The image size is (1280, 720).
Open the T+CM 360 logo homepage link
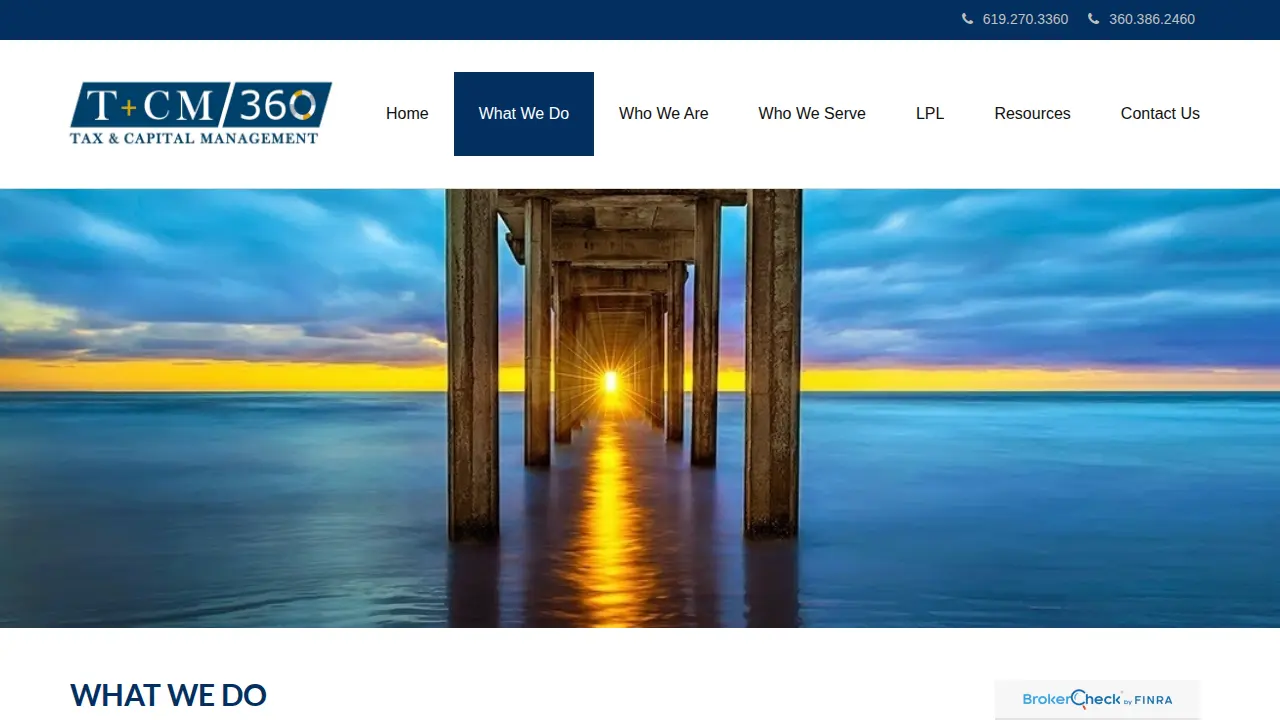pyautogui.click(x=201, y=113)
